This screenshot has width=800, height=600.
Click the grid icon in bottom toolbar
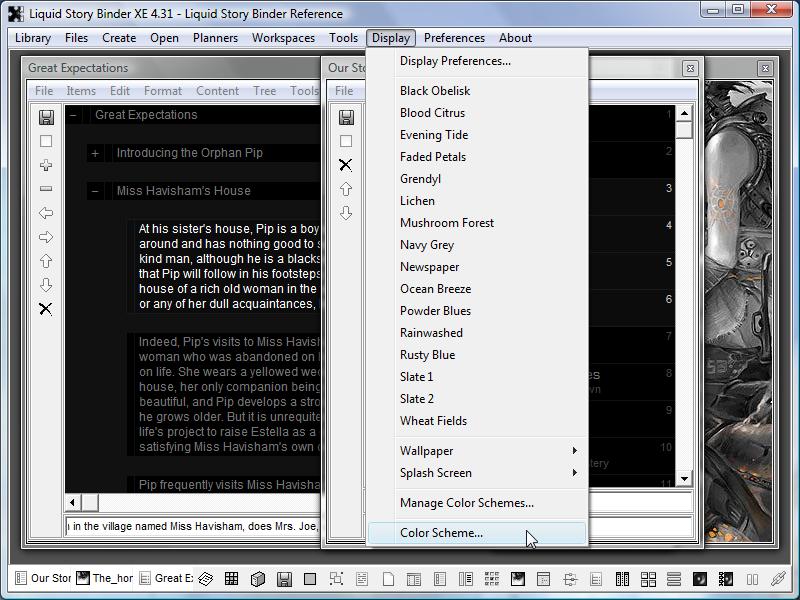pyautogui.click(x=231, y=578)
